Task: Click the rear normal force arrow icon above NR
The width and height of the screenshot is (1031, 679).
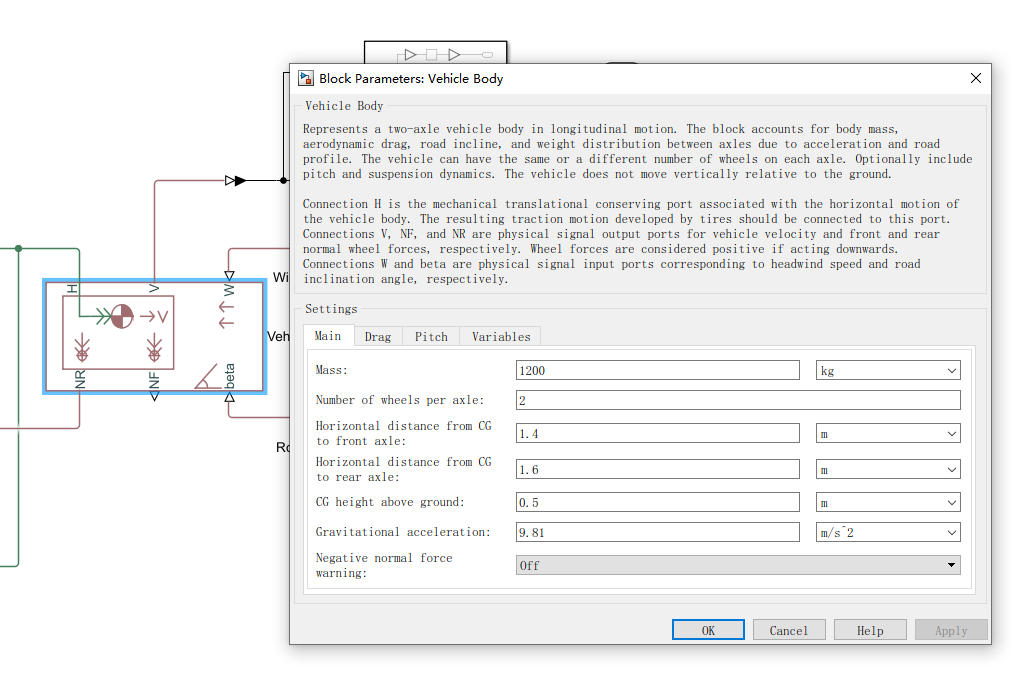Action: pos(82,348)
